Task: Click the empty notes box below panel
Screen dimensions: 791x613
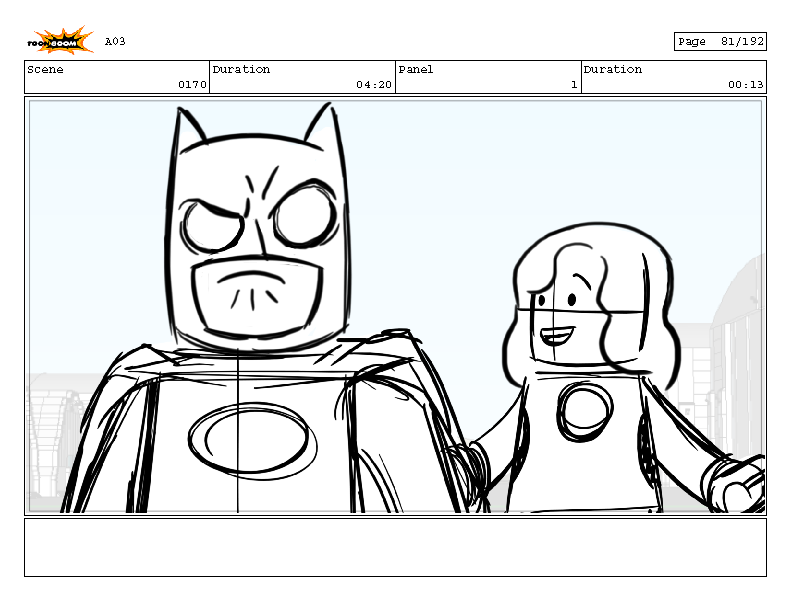Action: [396, 547]
